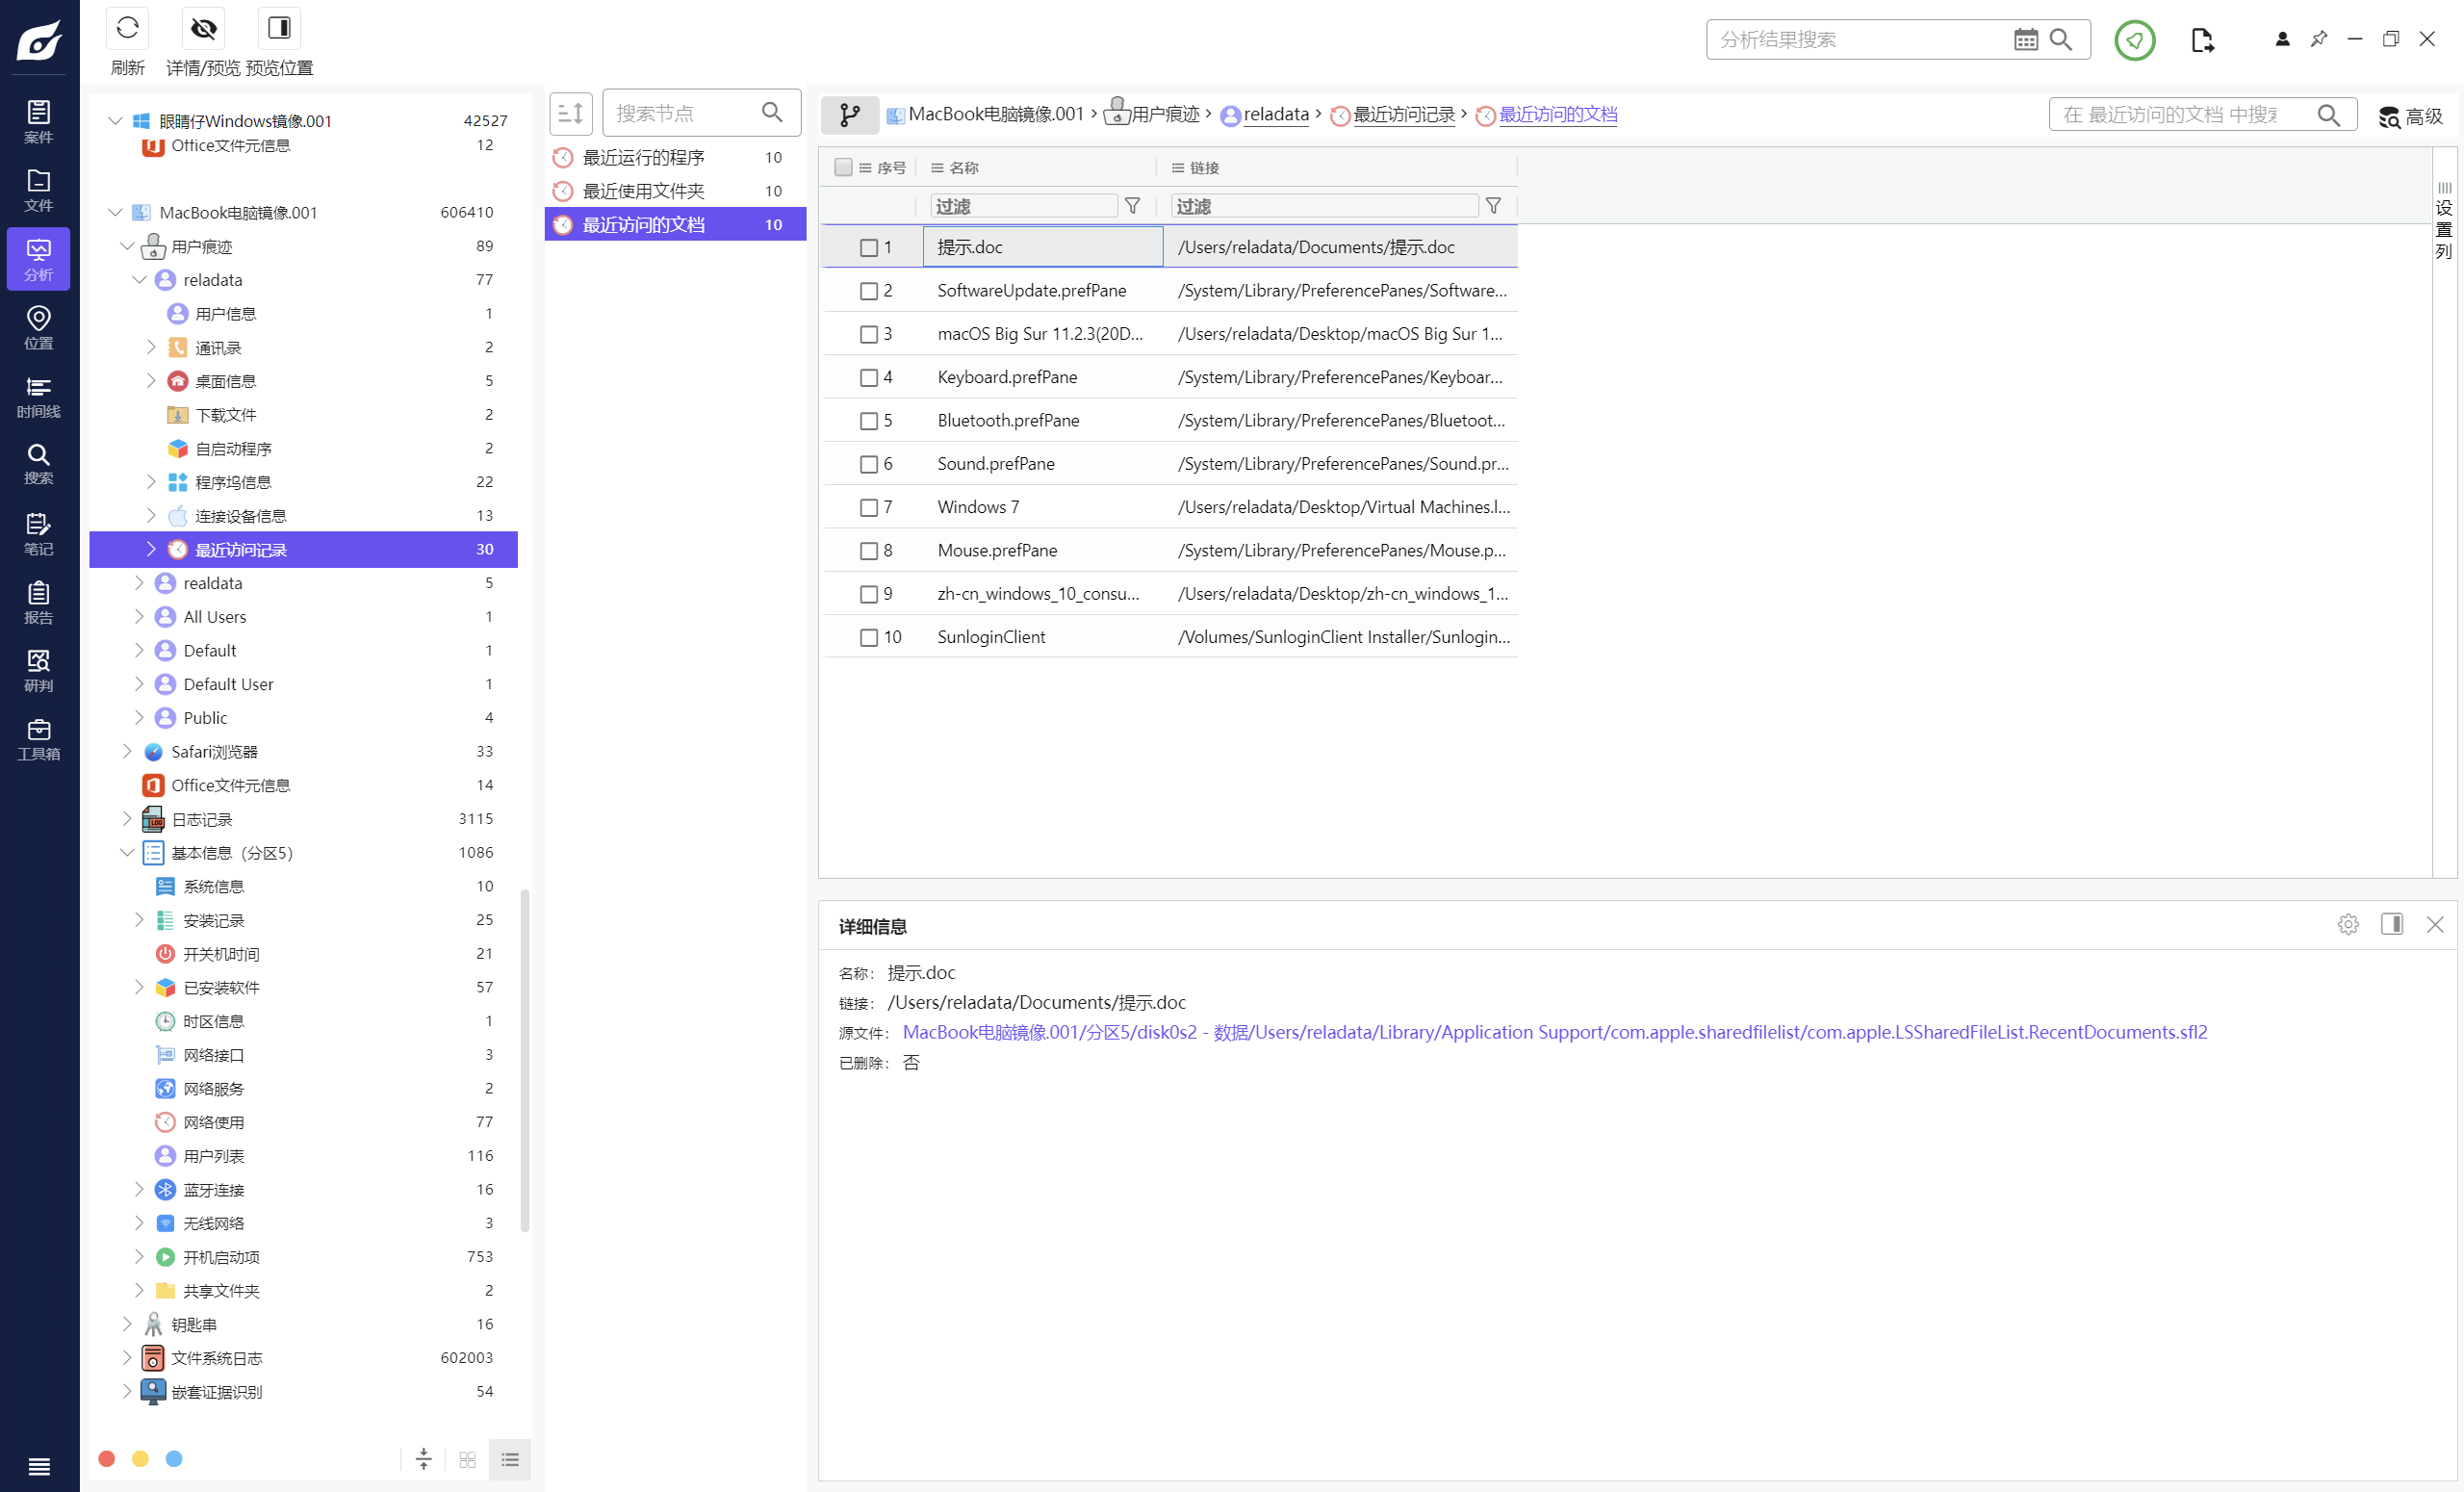Viewport: 2464px width, 1492px height.
Task: Select 最近使用文件夹 in the node list
Action: click(675, 191)
